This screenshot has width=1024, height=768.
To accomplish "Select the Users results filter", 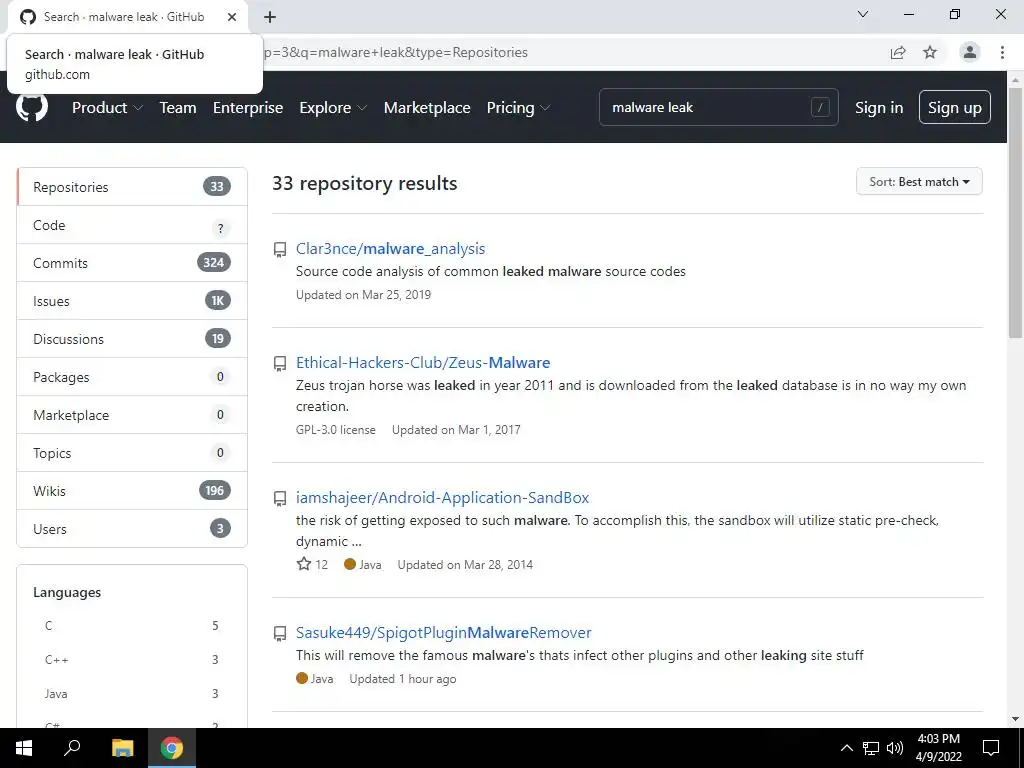I will pos(132,528).
